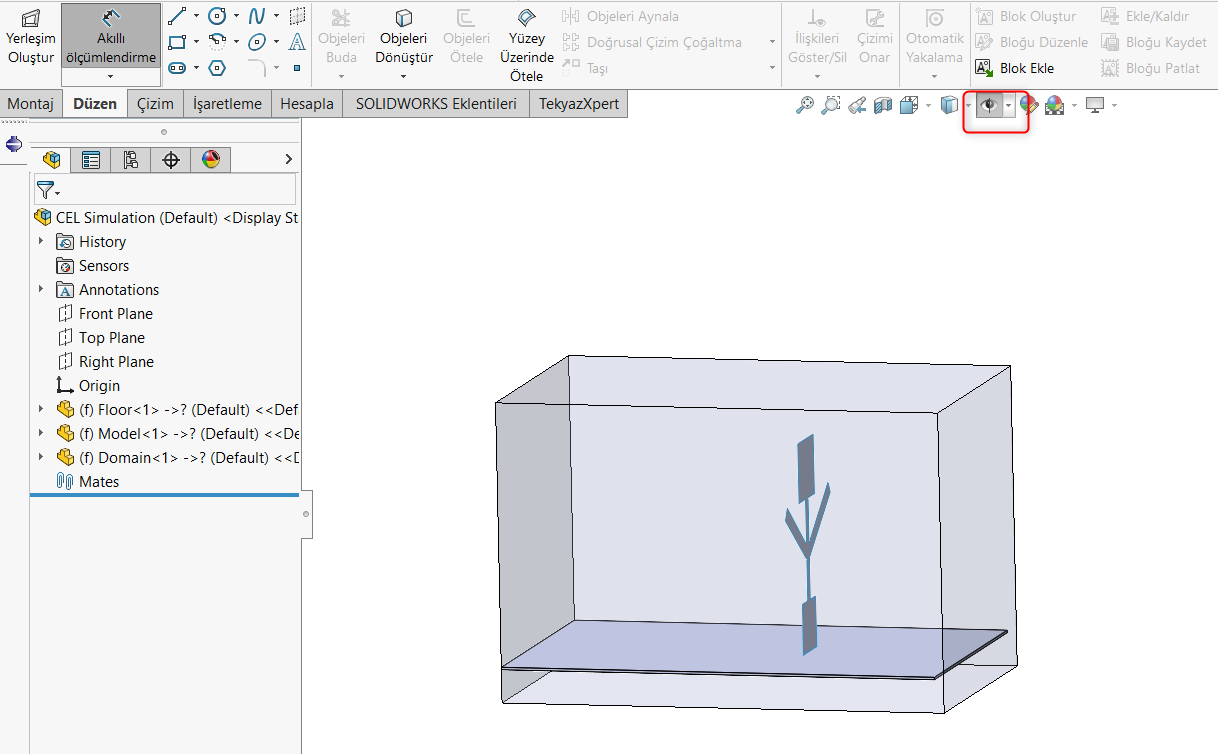Click the panel collapse handle on tree edge
1218x754 pixels.
coord(306,514)
